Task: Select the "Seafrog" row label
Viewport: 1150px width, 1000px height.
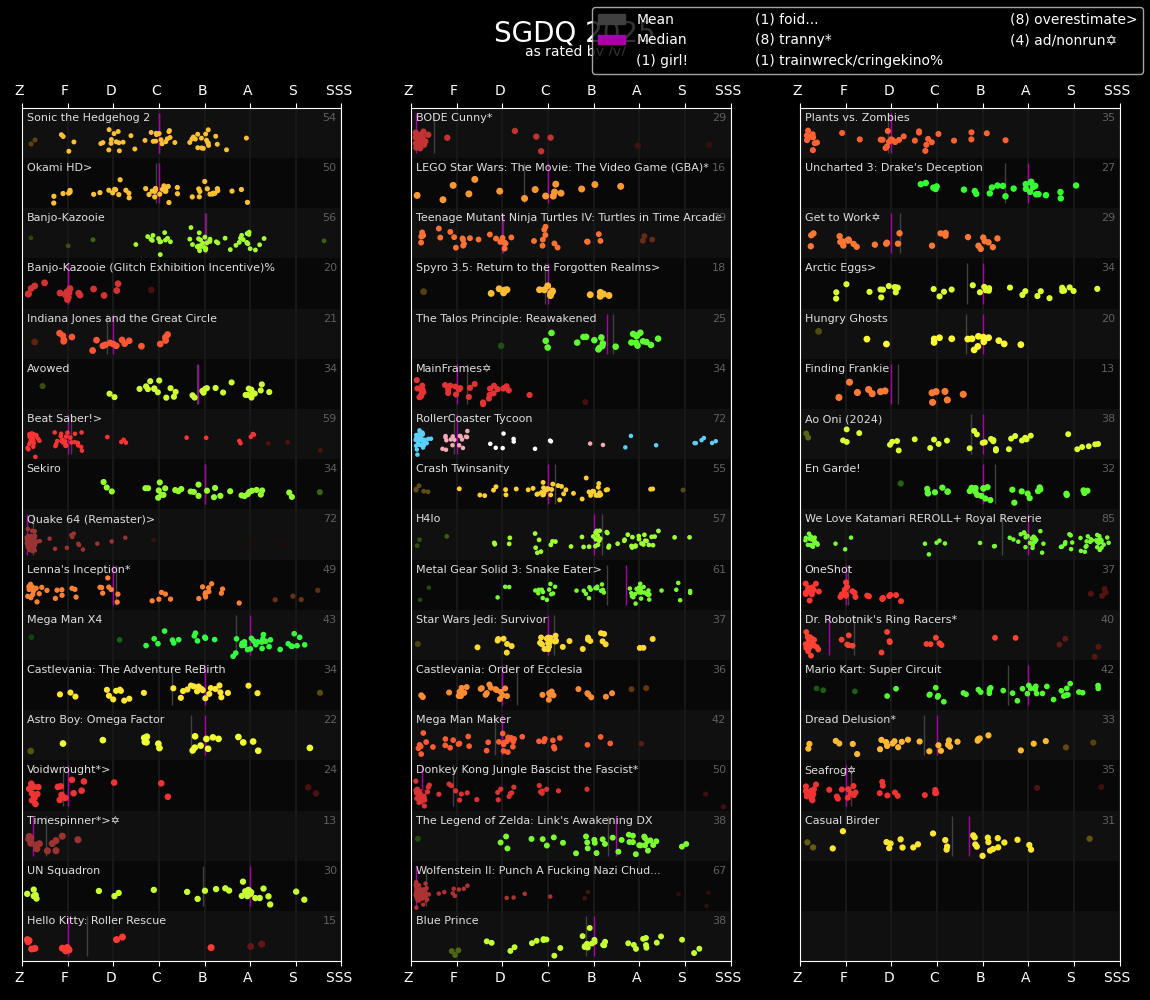Action: click(x=830, y=770)
